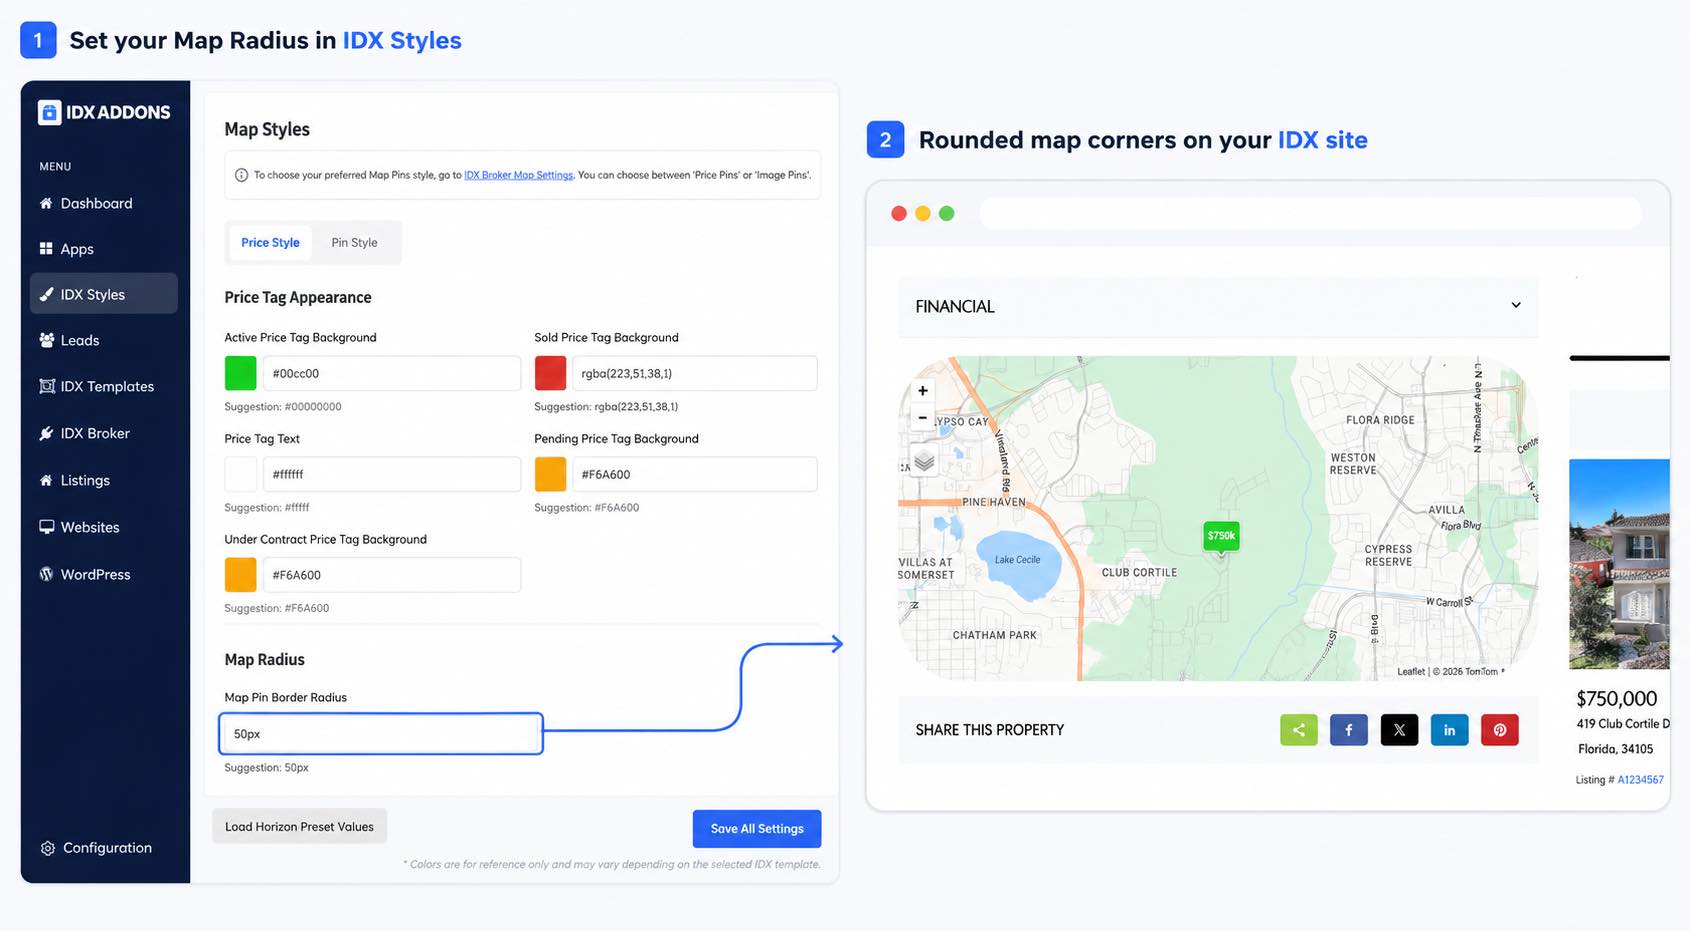1690x931 pixels.
Task: Share the property on Pinterest
Action: coord(1500,730)
